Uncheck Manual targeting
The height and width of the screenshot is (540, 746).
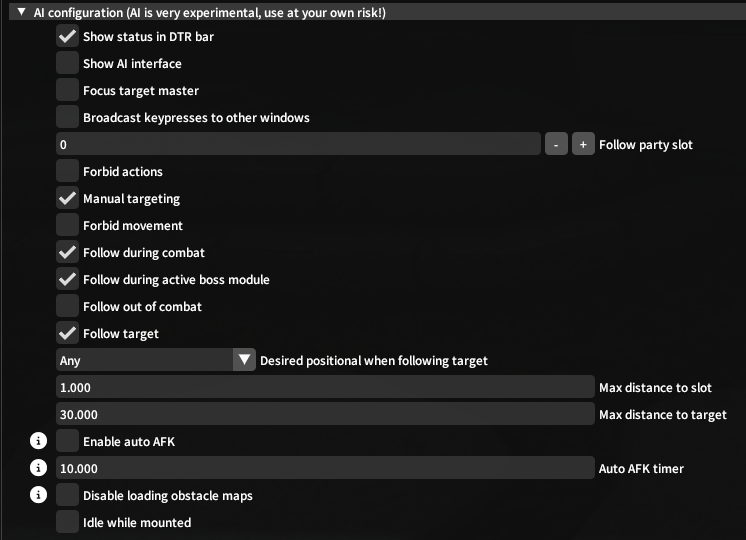(67, 199)
